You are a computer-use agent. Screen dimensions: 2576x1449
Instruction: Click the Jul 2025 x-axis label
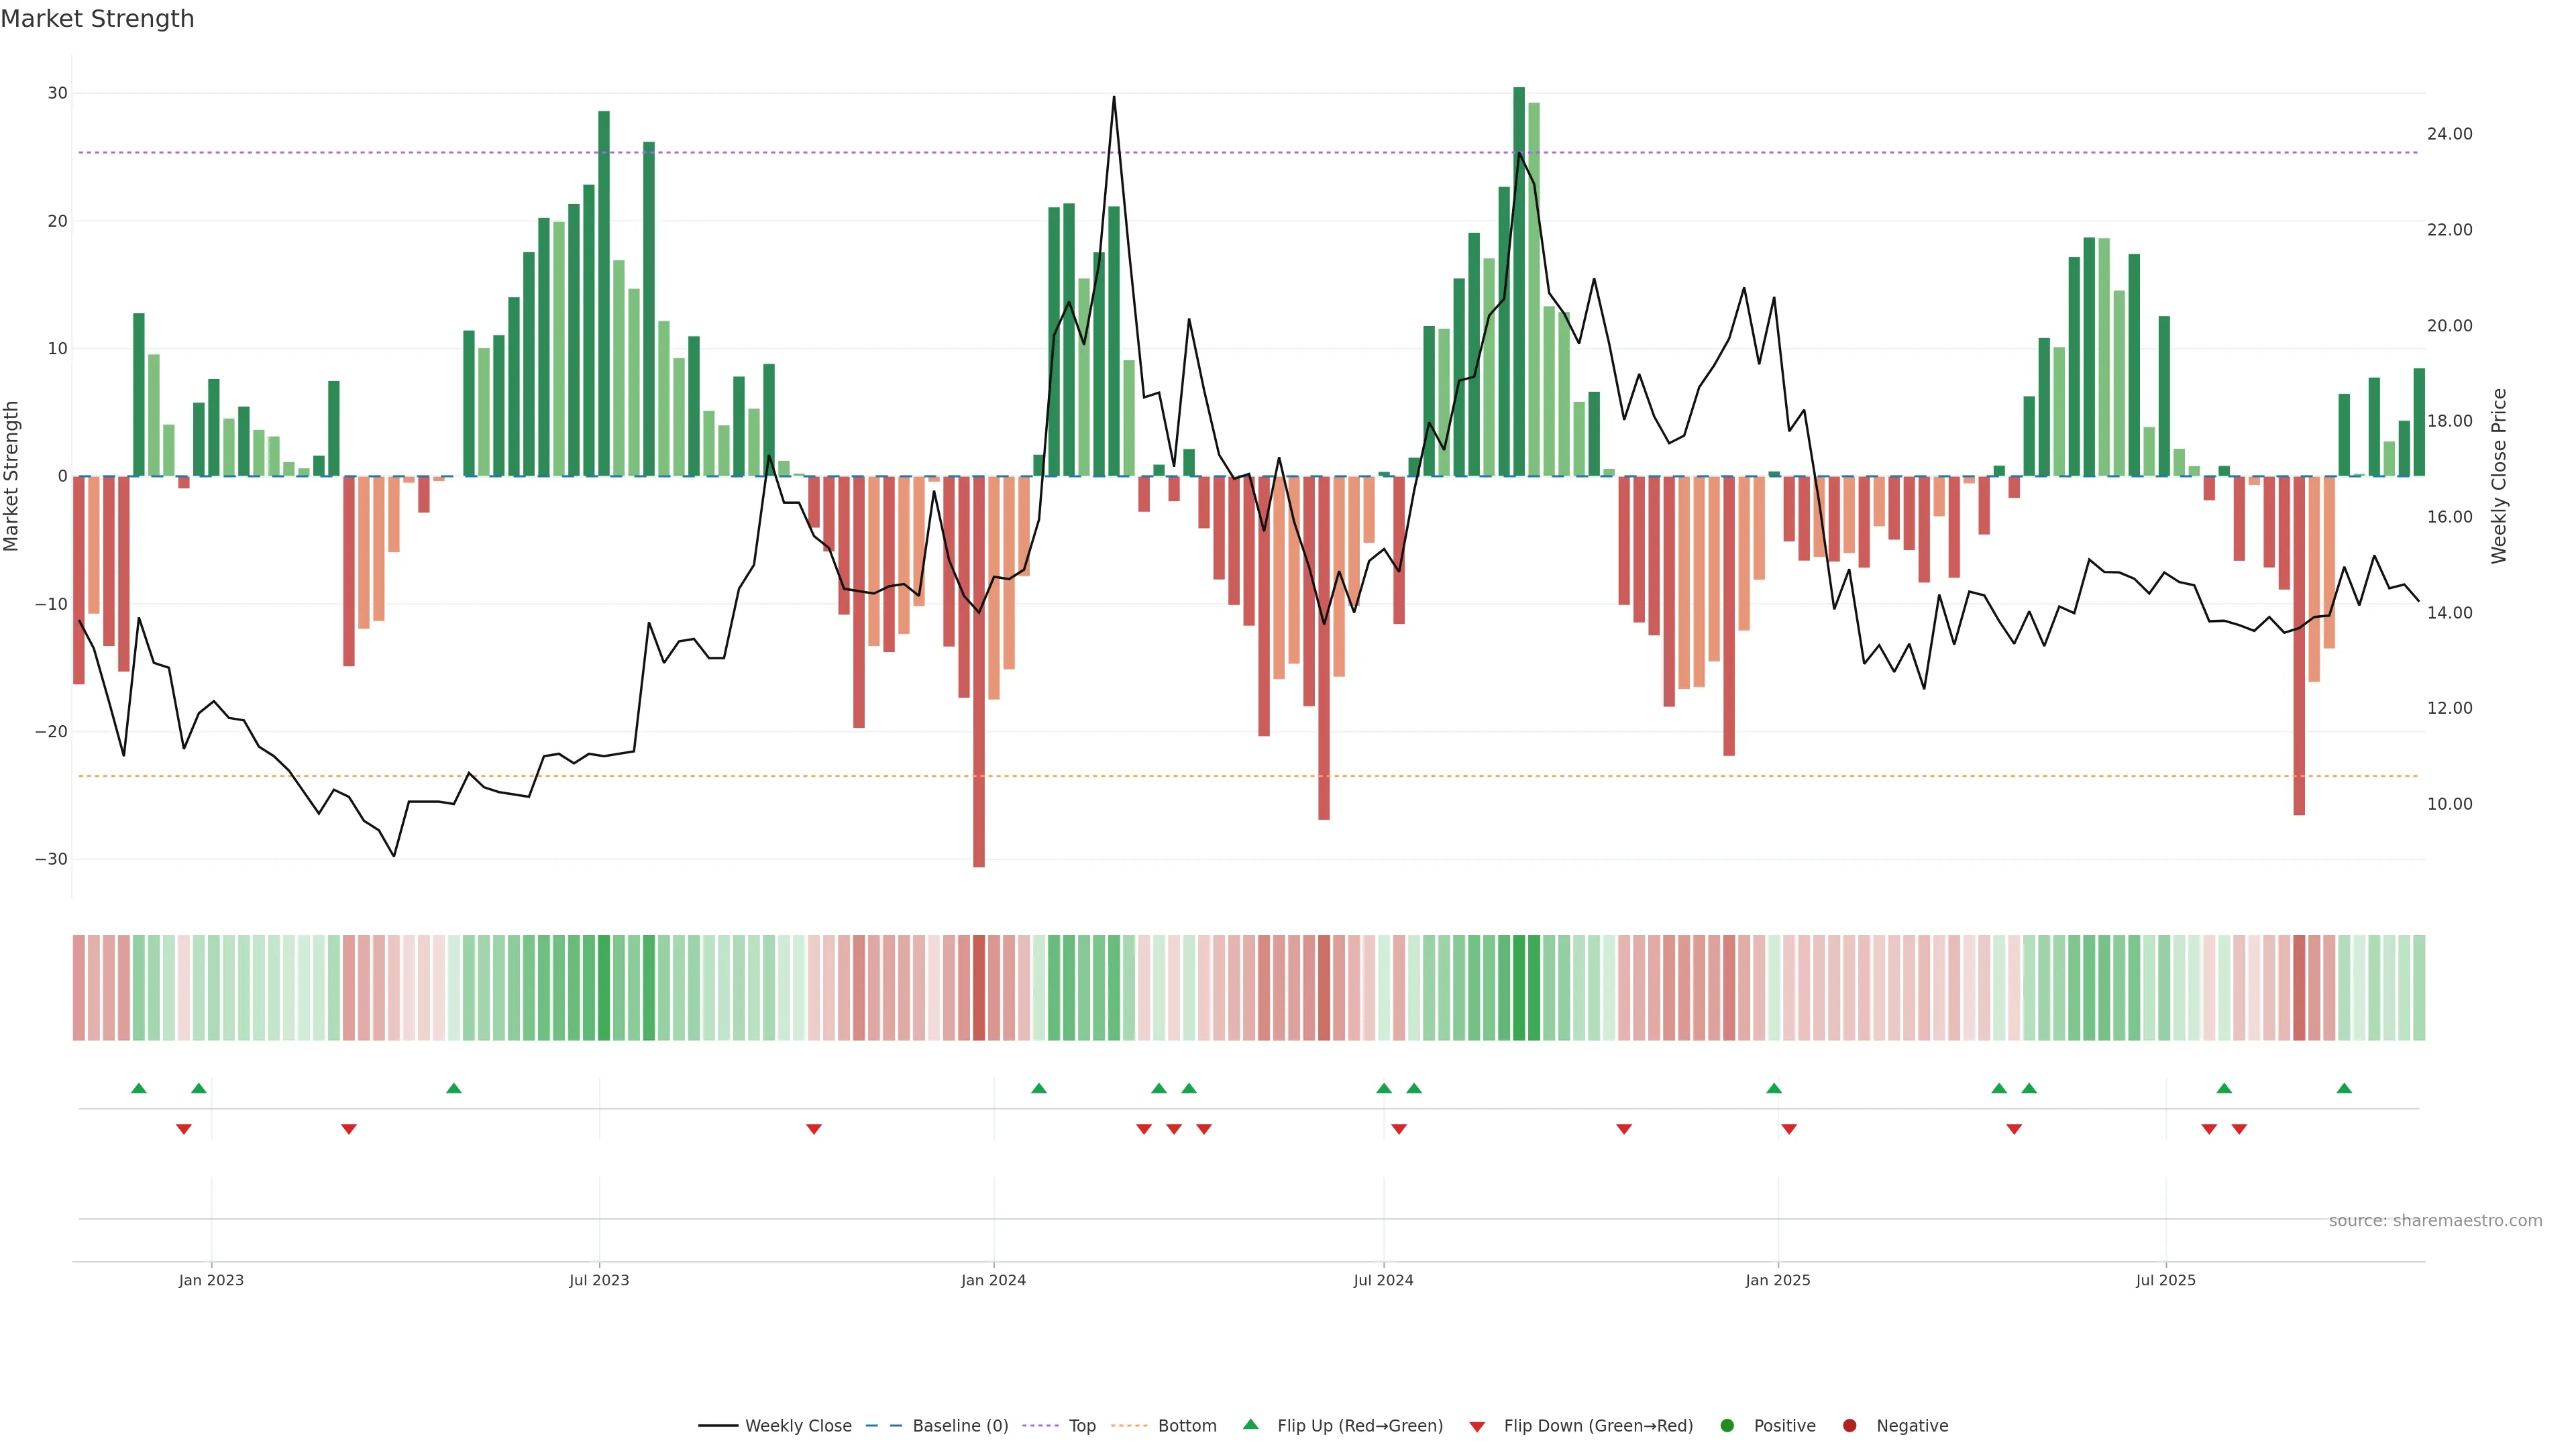click(x=2165, y=1280)
